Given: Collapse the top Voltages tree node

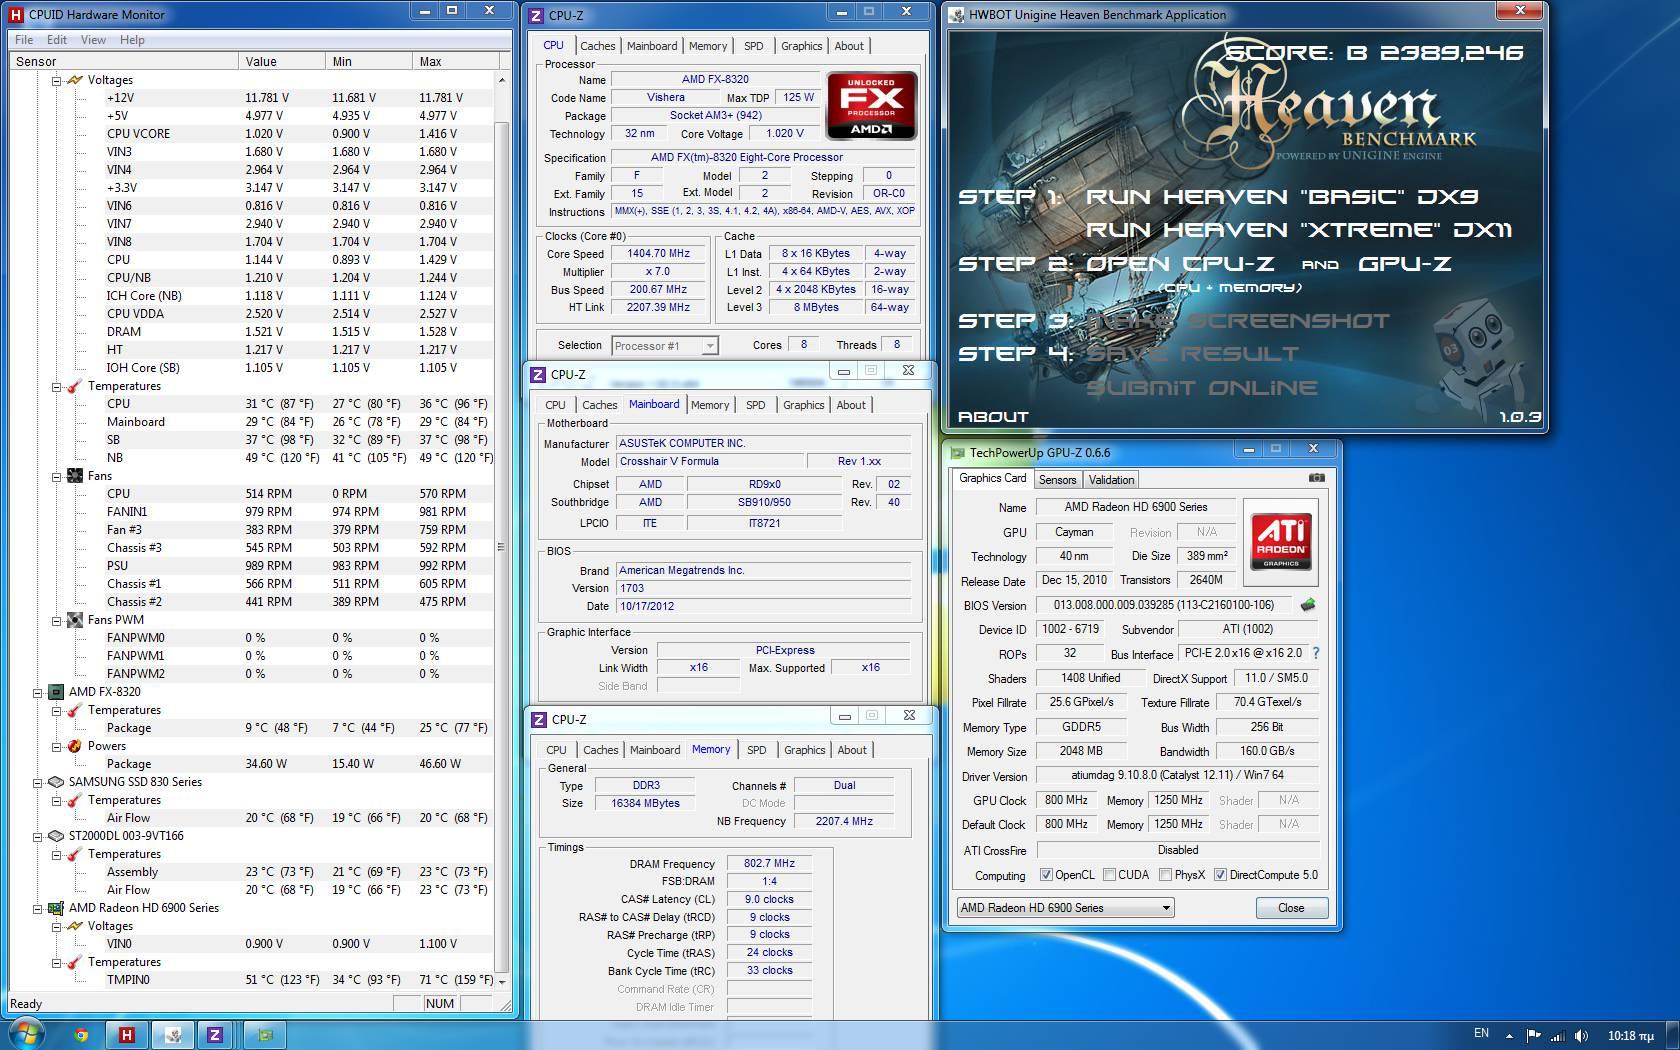Looking at the screenshot, I should coord(57,80).
